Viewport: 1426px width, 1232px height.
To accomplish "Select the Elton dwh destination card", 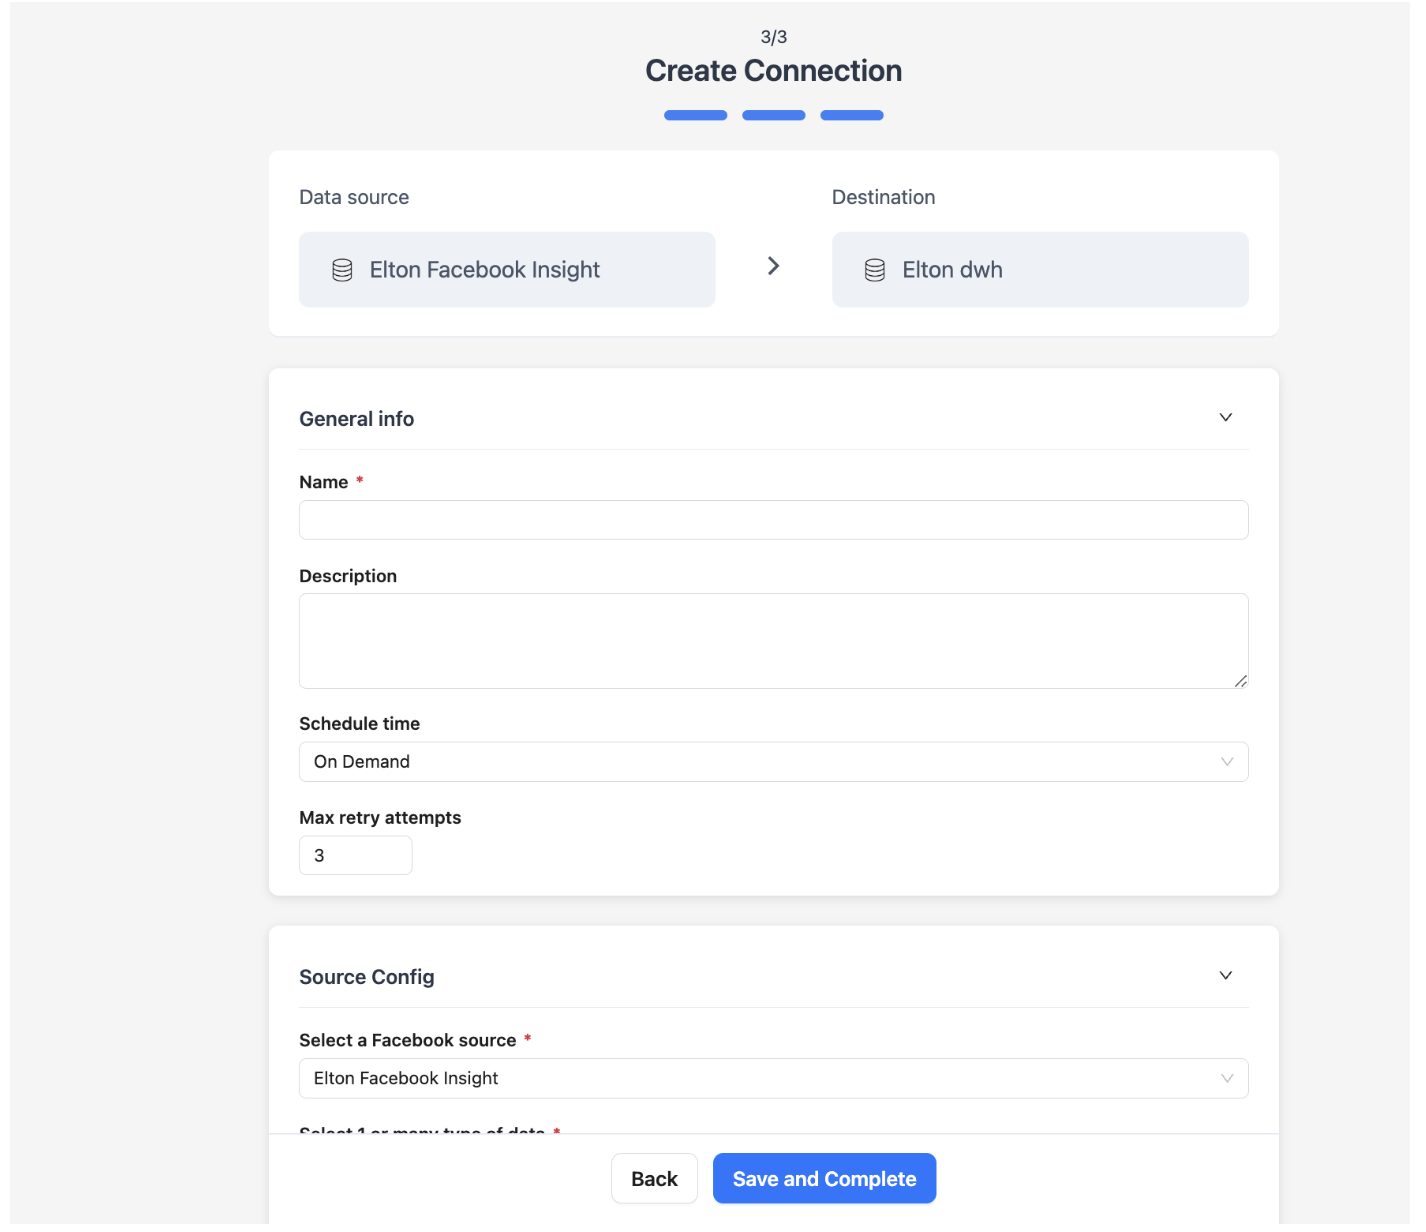I will (1039, 270).
